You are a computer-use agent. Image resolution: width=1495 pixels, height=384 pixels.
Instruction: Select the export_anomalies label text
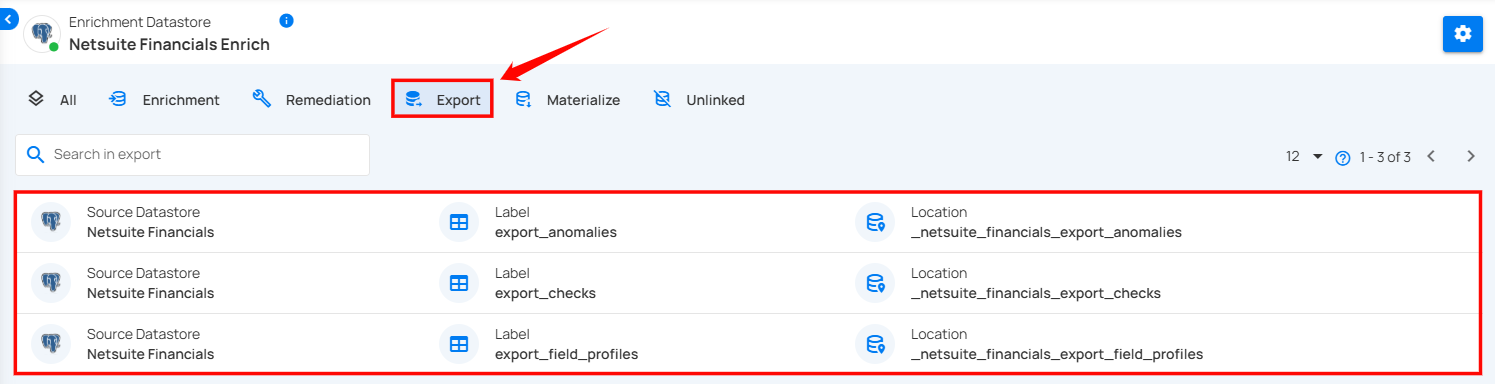556,232
